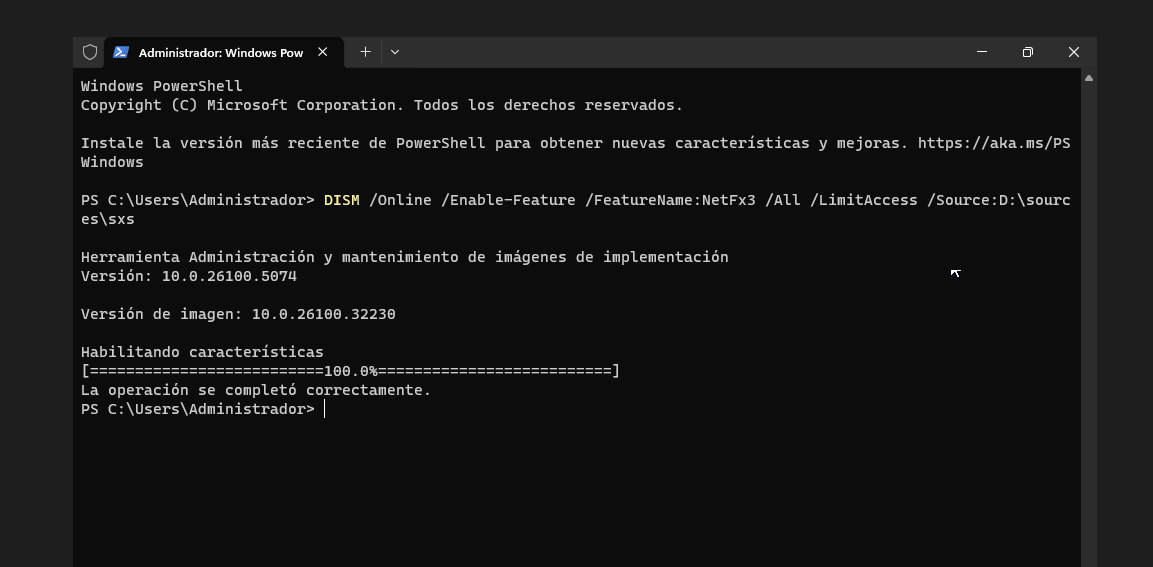
Task: Click the Copyright (C) Microsoft Corporation line
Action: click(382, 105)
